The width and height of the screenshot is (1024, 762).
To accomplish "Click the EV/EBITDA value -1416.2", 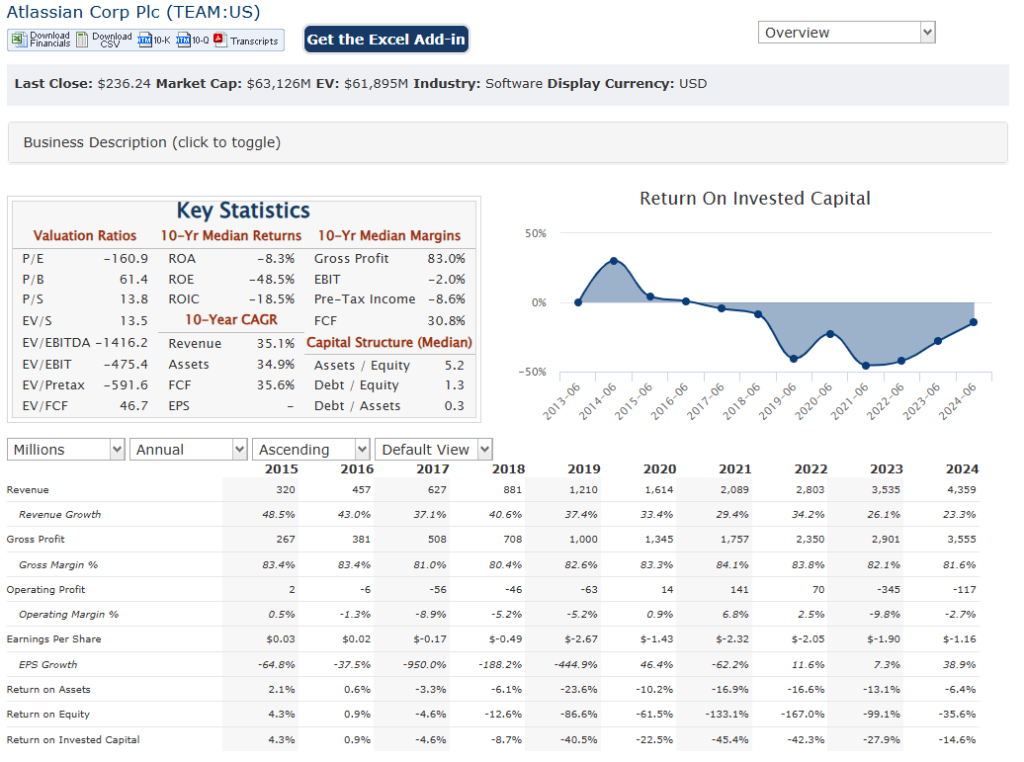I will click(x=121, y=342).
